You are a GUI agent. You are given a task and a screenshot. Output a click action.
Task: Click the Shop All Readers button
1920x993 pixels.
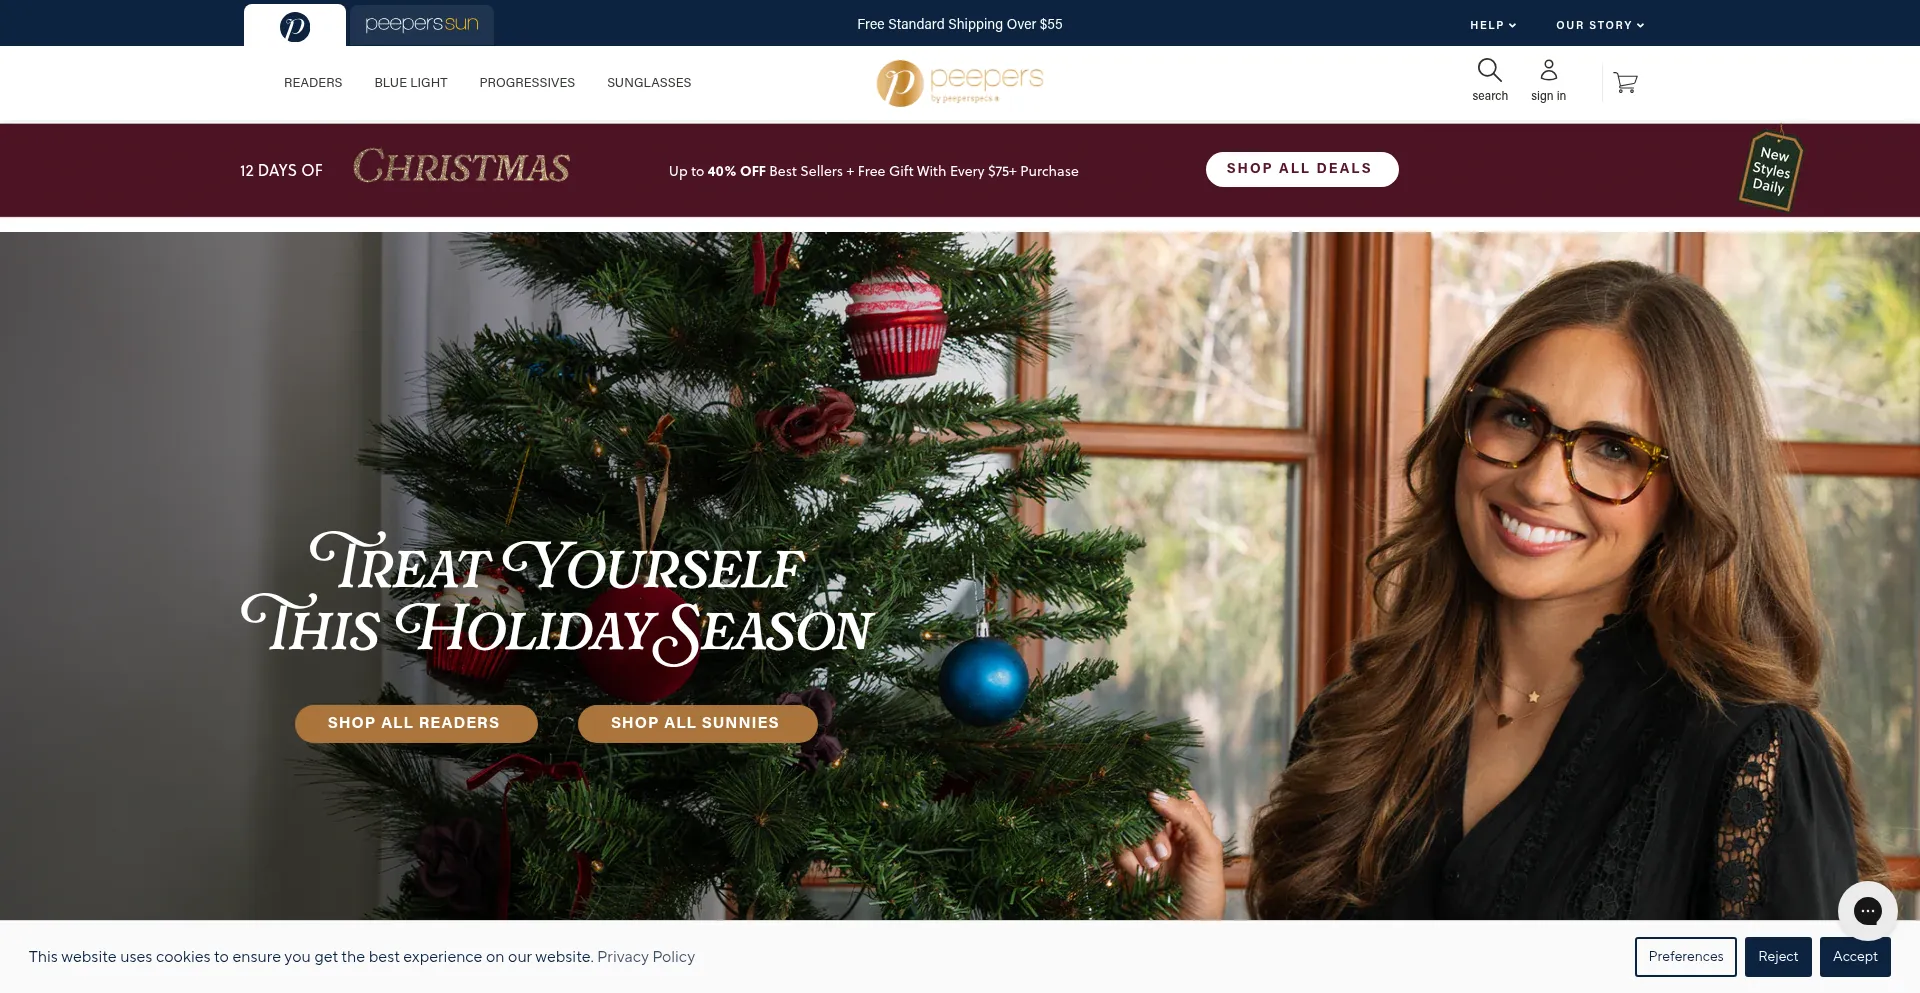[x=416, y=723]
